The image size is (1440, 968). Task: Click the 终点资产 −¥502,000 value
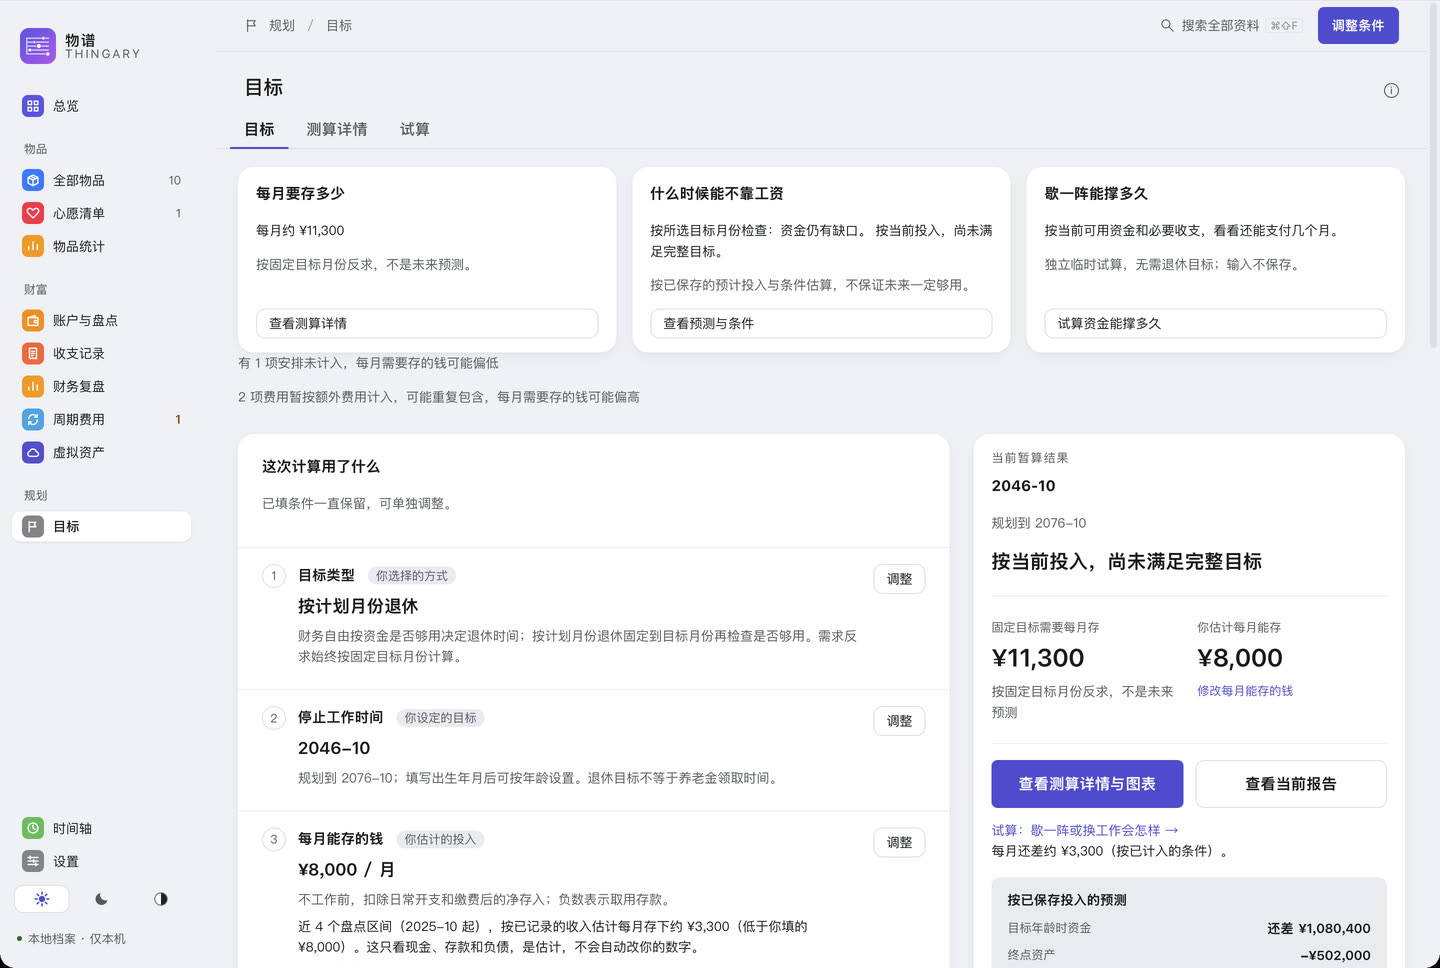(1335, 956)
